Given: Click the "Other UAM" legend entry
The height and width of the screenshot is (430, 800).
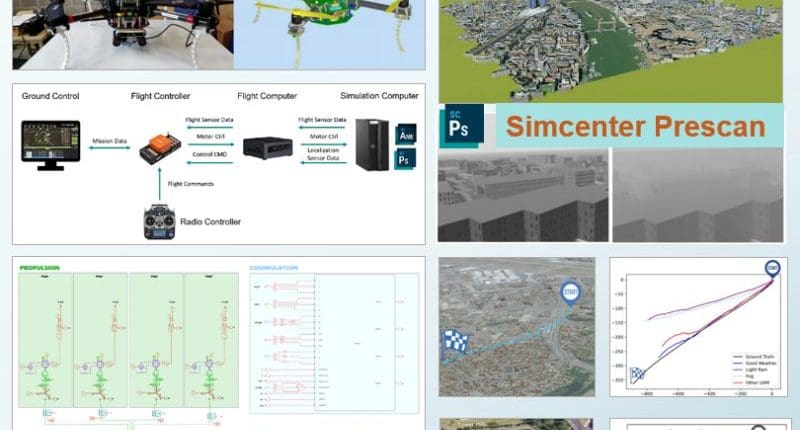Looking at the screenshot, I should coord(751,383).
